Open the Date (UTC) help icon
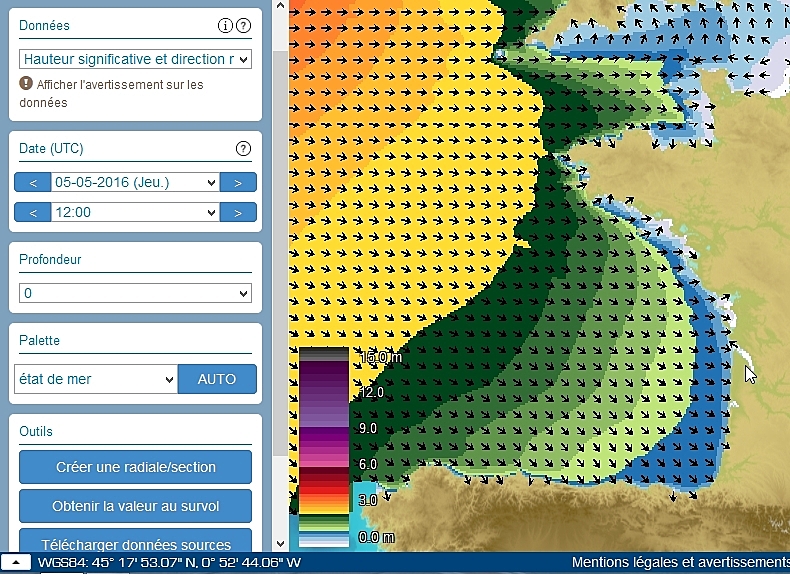Image resolution: width=790 pixels, height=574 pixels. 243,149
